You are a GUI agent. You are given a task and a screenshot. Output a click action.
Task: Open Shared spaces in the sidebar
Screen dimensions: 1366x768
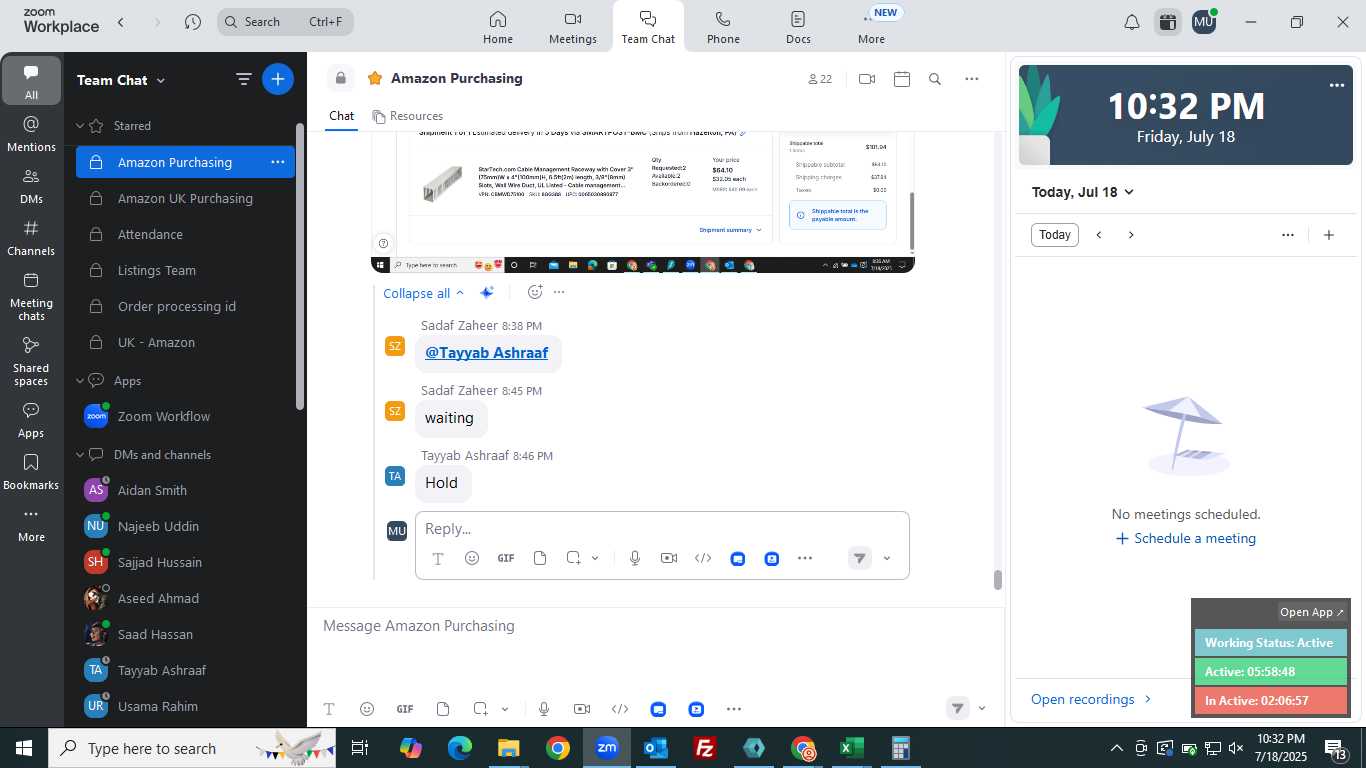coord(31,361)
